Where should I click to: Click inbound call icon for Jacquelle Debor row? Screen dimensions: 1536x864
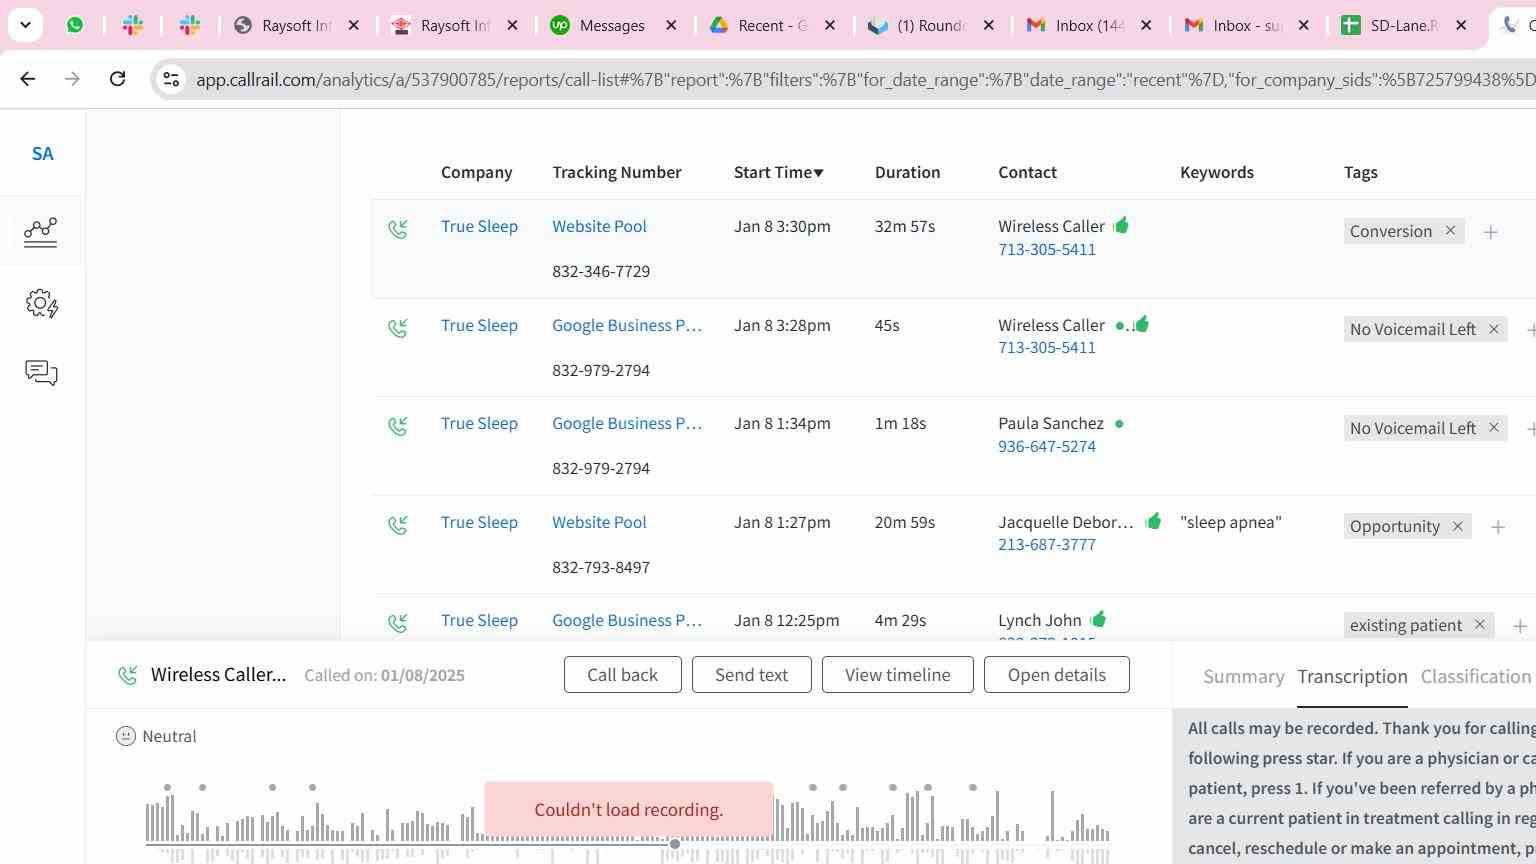click(x=398, y=525)
